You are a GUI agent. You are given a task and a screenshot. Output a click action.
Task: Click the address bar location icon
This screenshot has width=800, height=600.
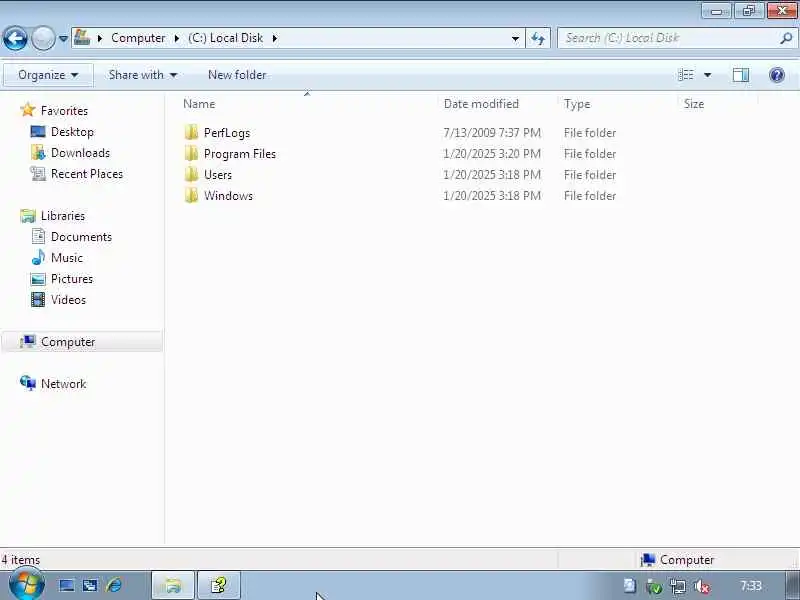(x=82, y=37)
